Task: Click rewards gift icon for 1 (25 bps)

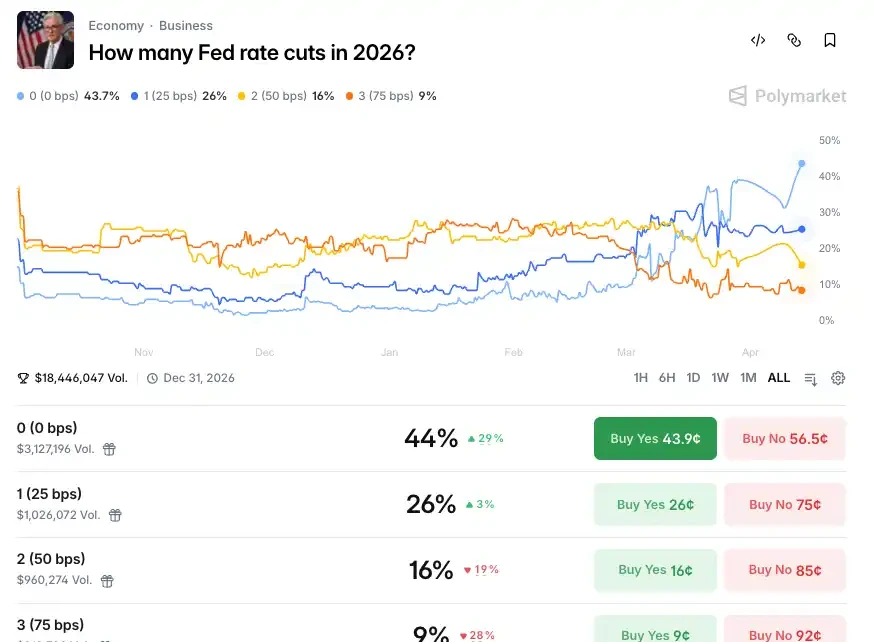Action: pos(115,515)
